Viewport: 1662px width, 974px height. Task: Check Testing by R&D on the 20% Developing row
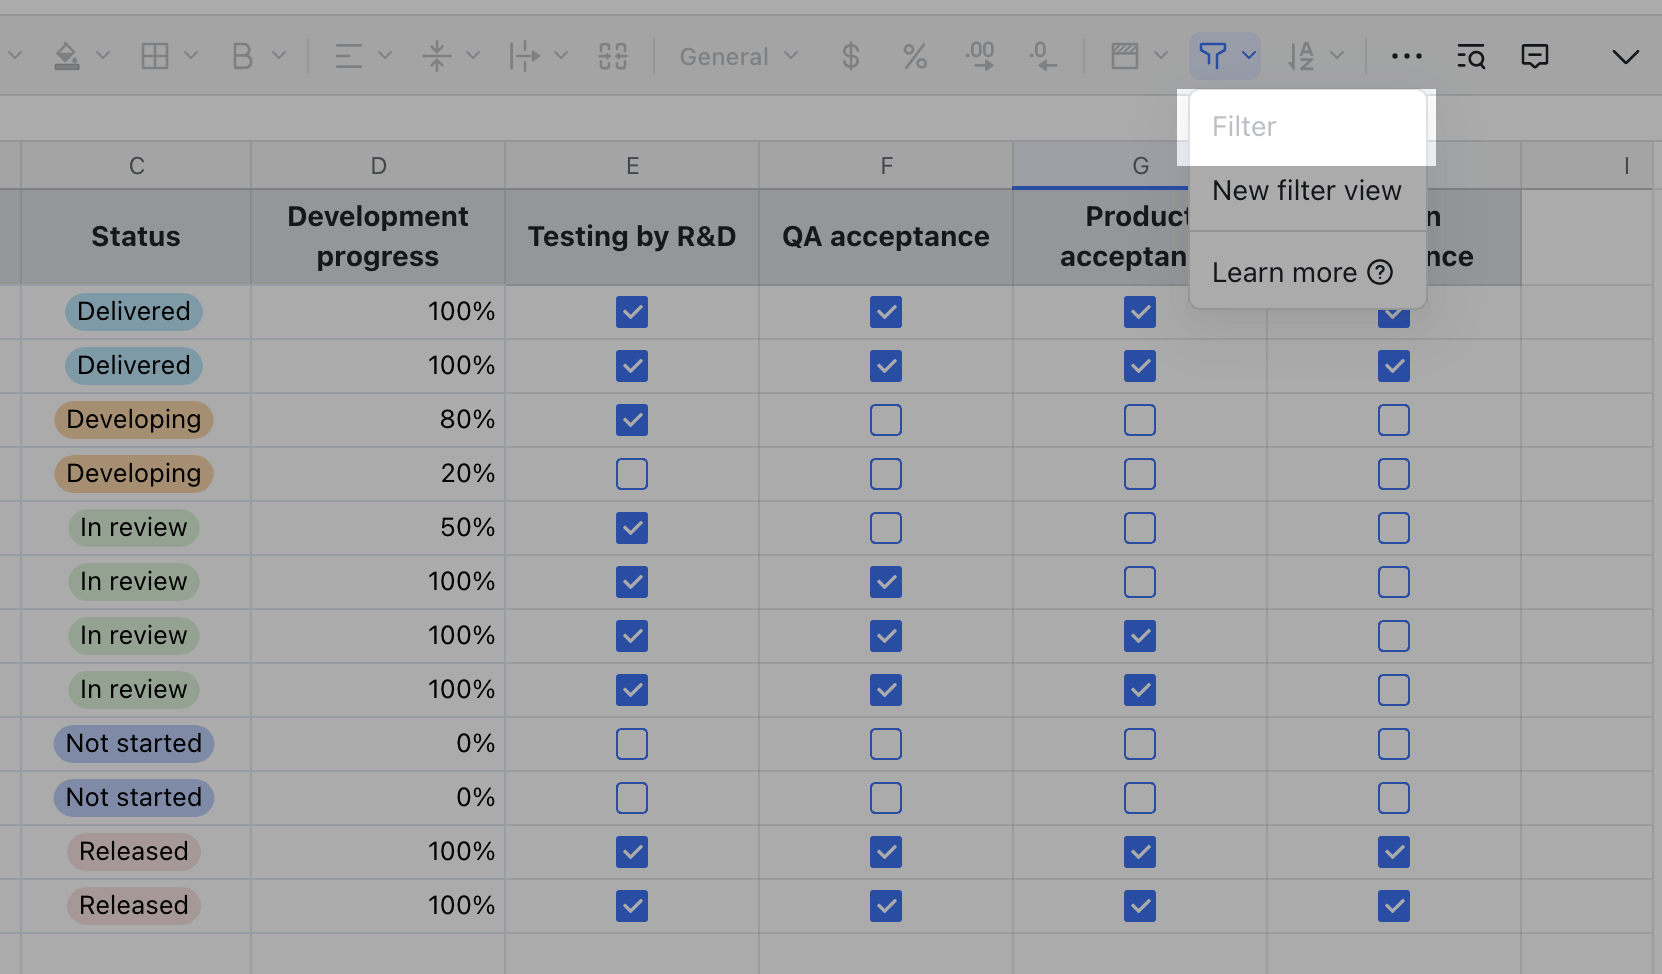(x=632, y=473)
